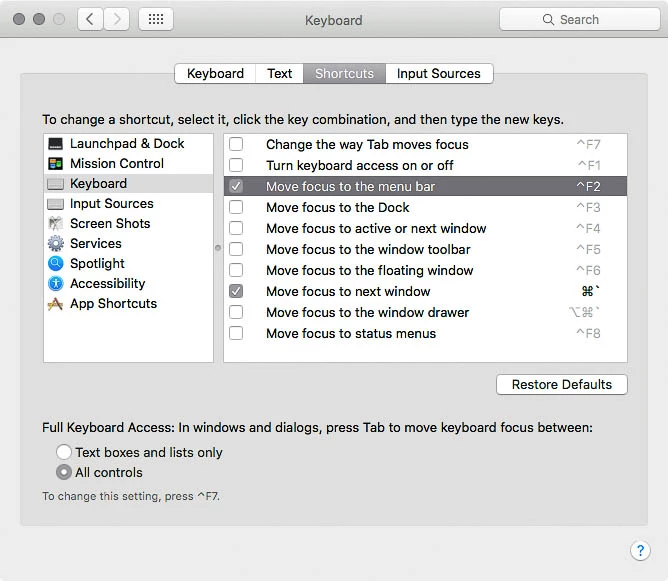Open help with the question mark button

(x=640, y=550)
